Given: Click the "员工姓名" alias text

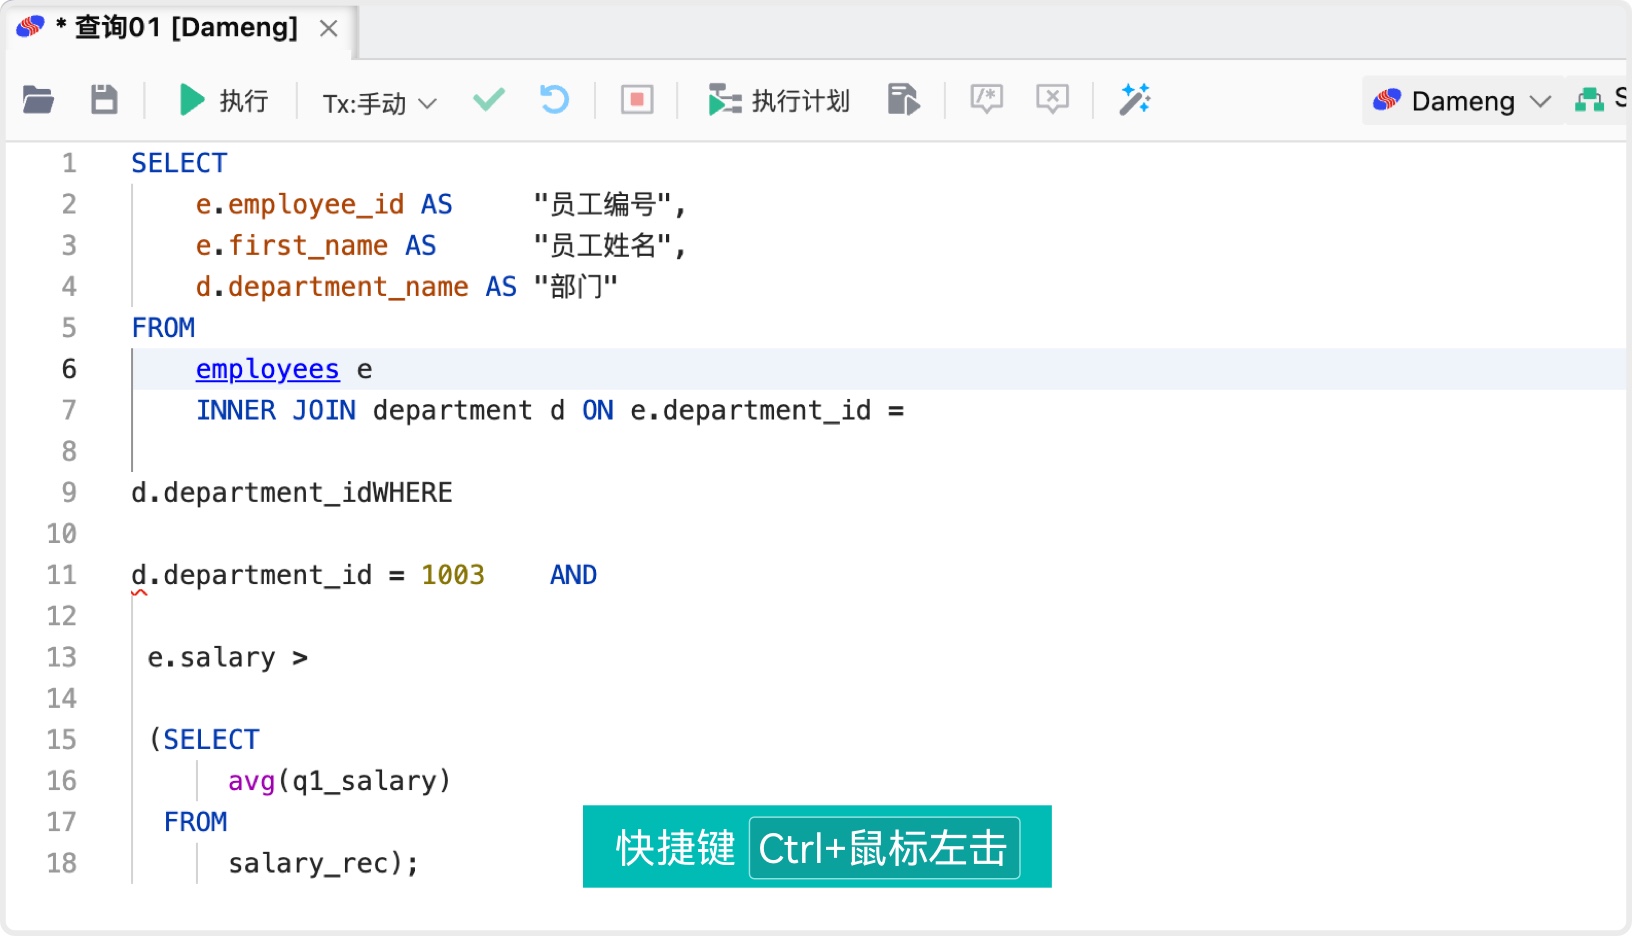Looking at the screenshot, I should (601, 245).
